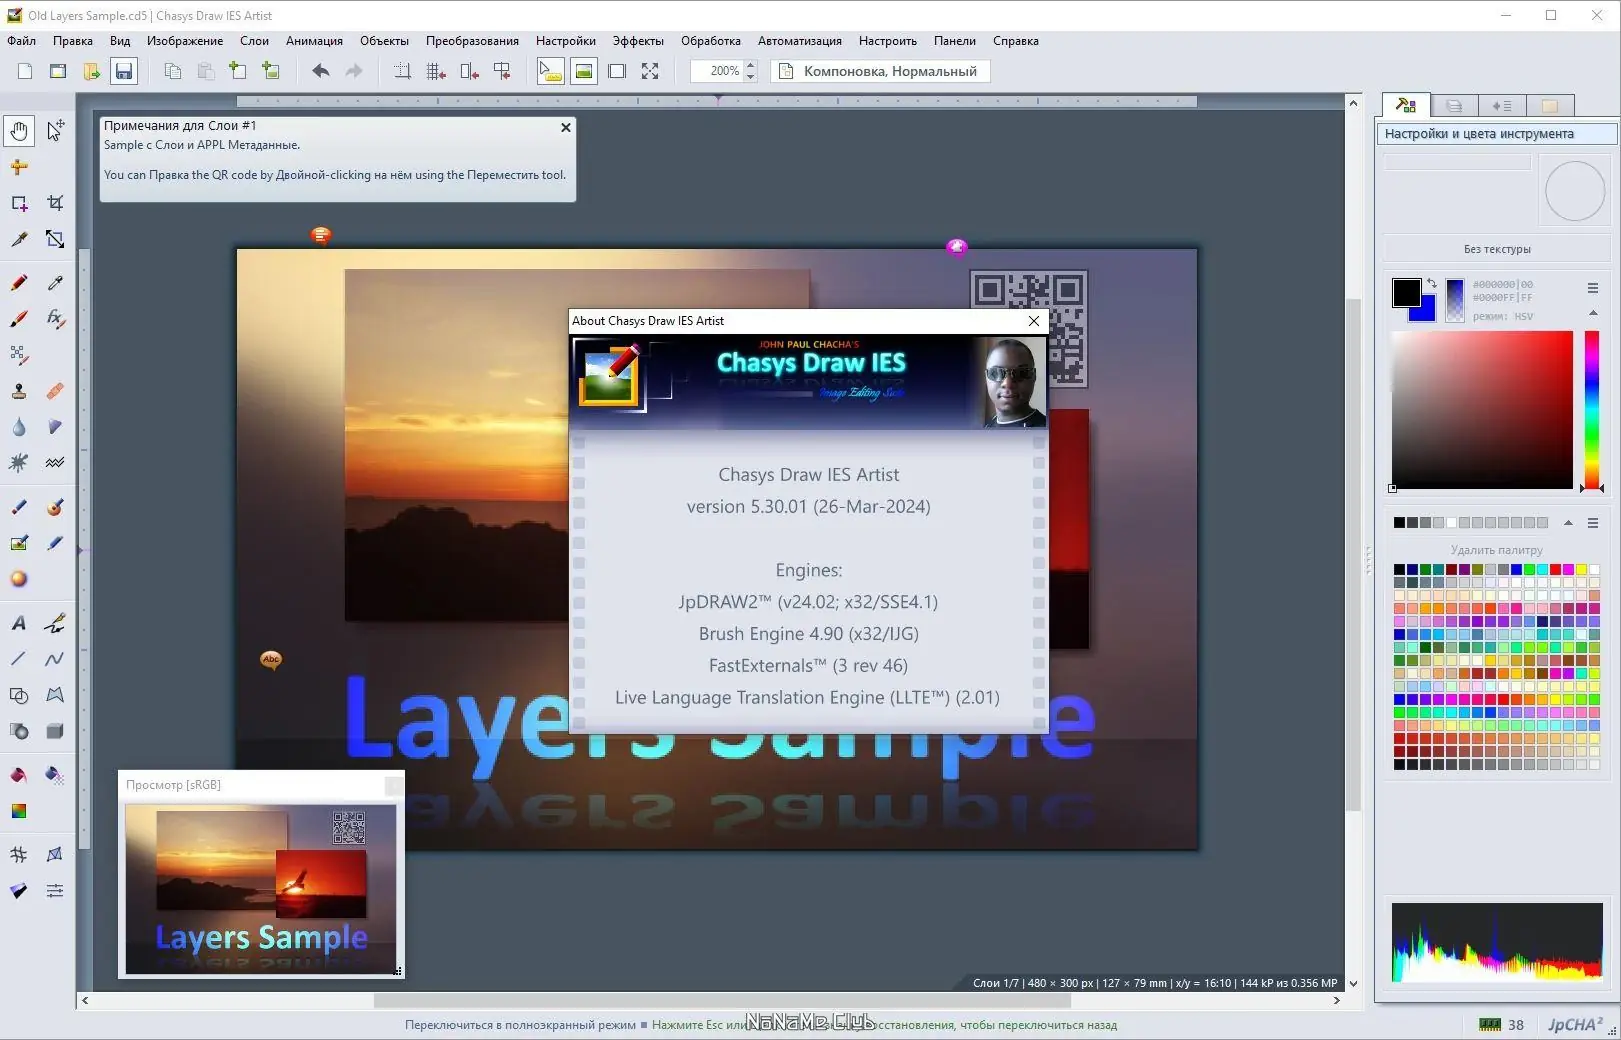Click the New document toolbar icon
The image size is (1621, 1040).
(25, 71)
